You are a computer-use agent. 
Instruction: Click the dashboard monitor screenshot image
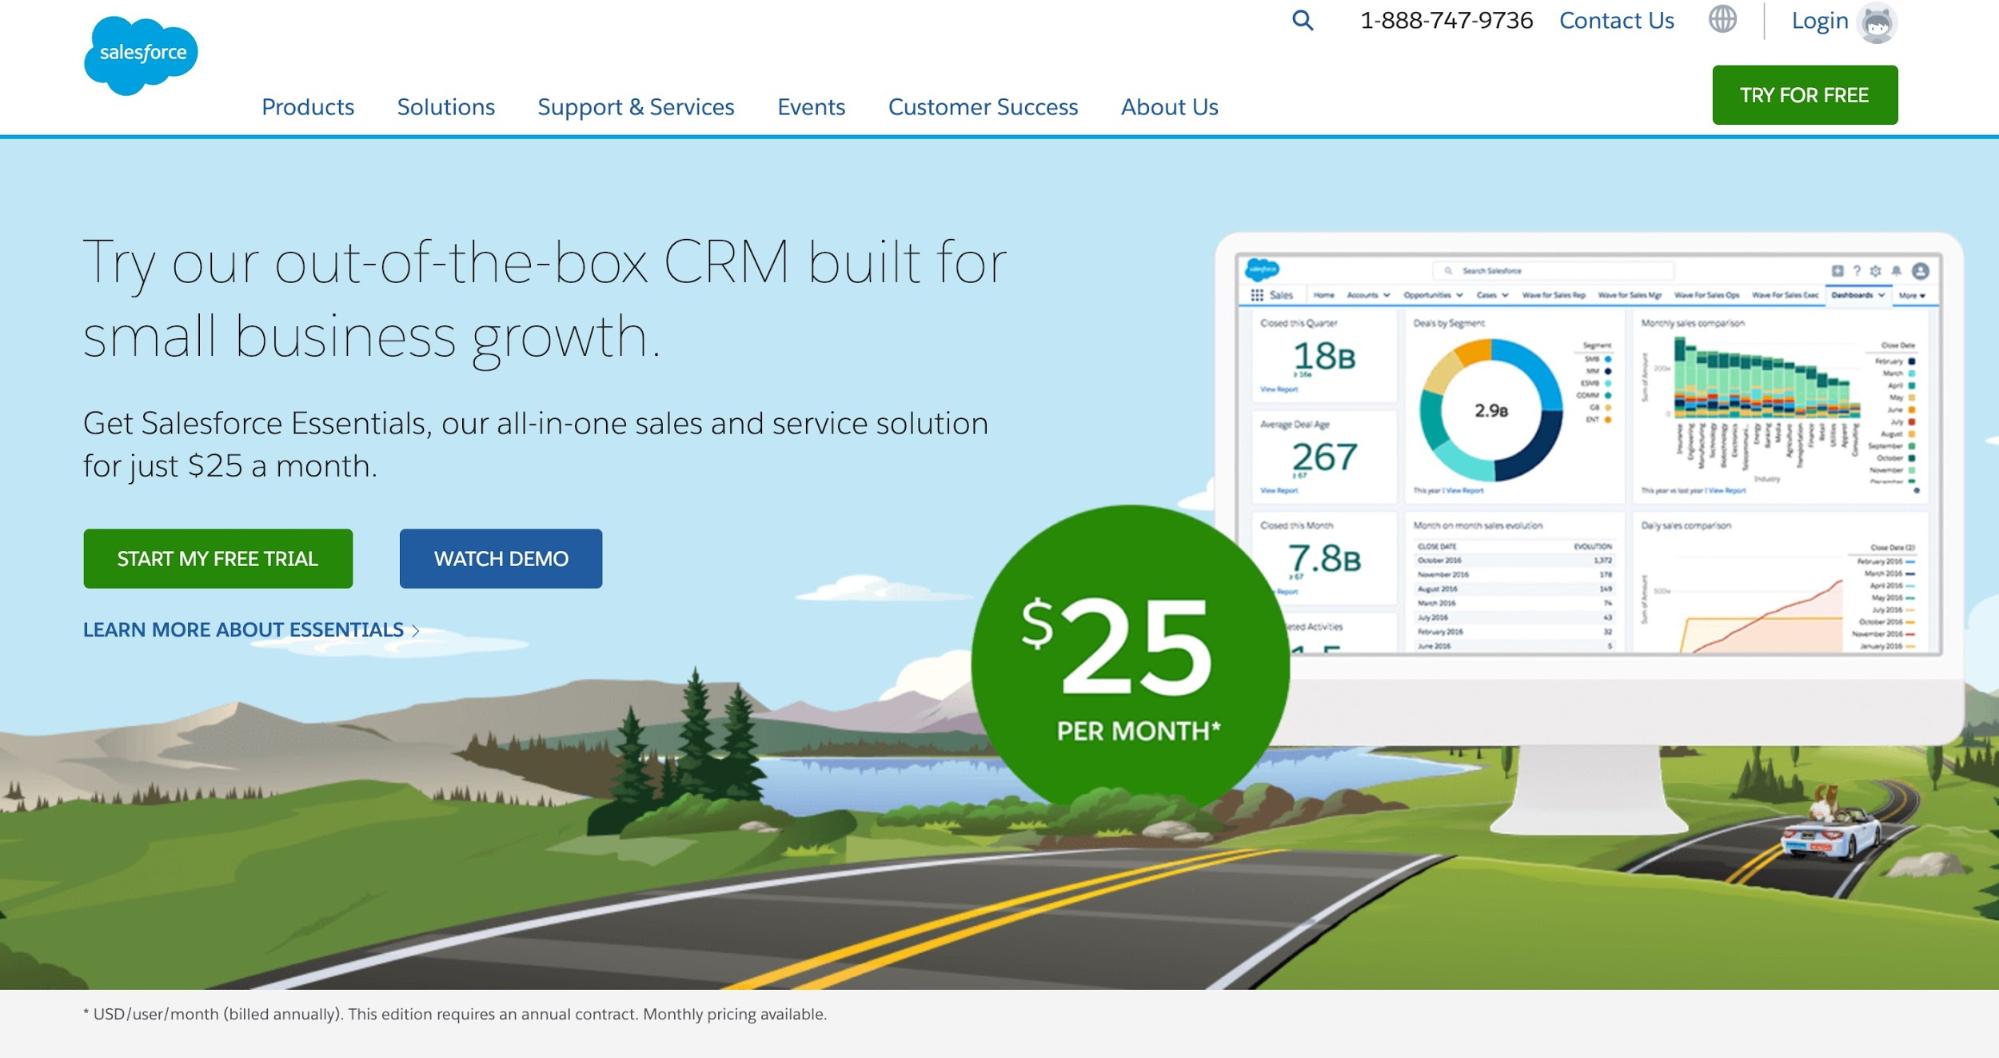(x=1588, y=453)
